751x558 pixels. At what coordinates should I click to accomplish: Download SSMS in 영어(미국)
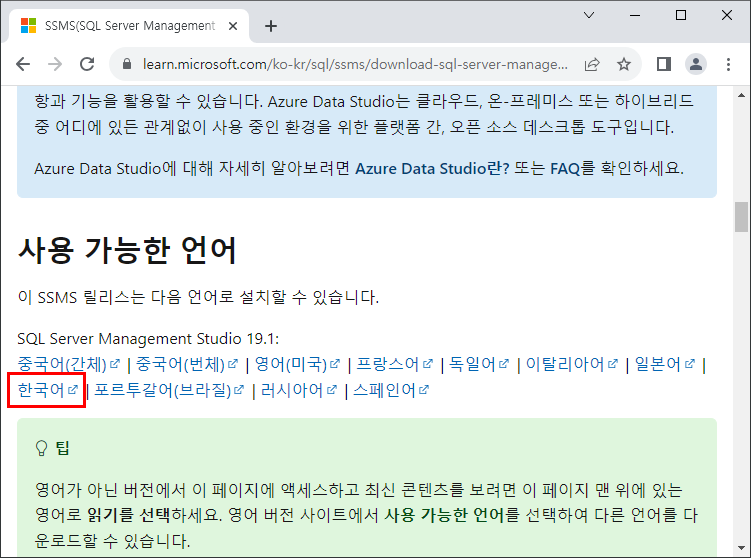pos(297,364)
